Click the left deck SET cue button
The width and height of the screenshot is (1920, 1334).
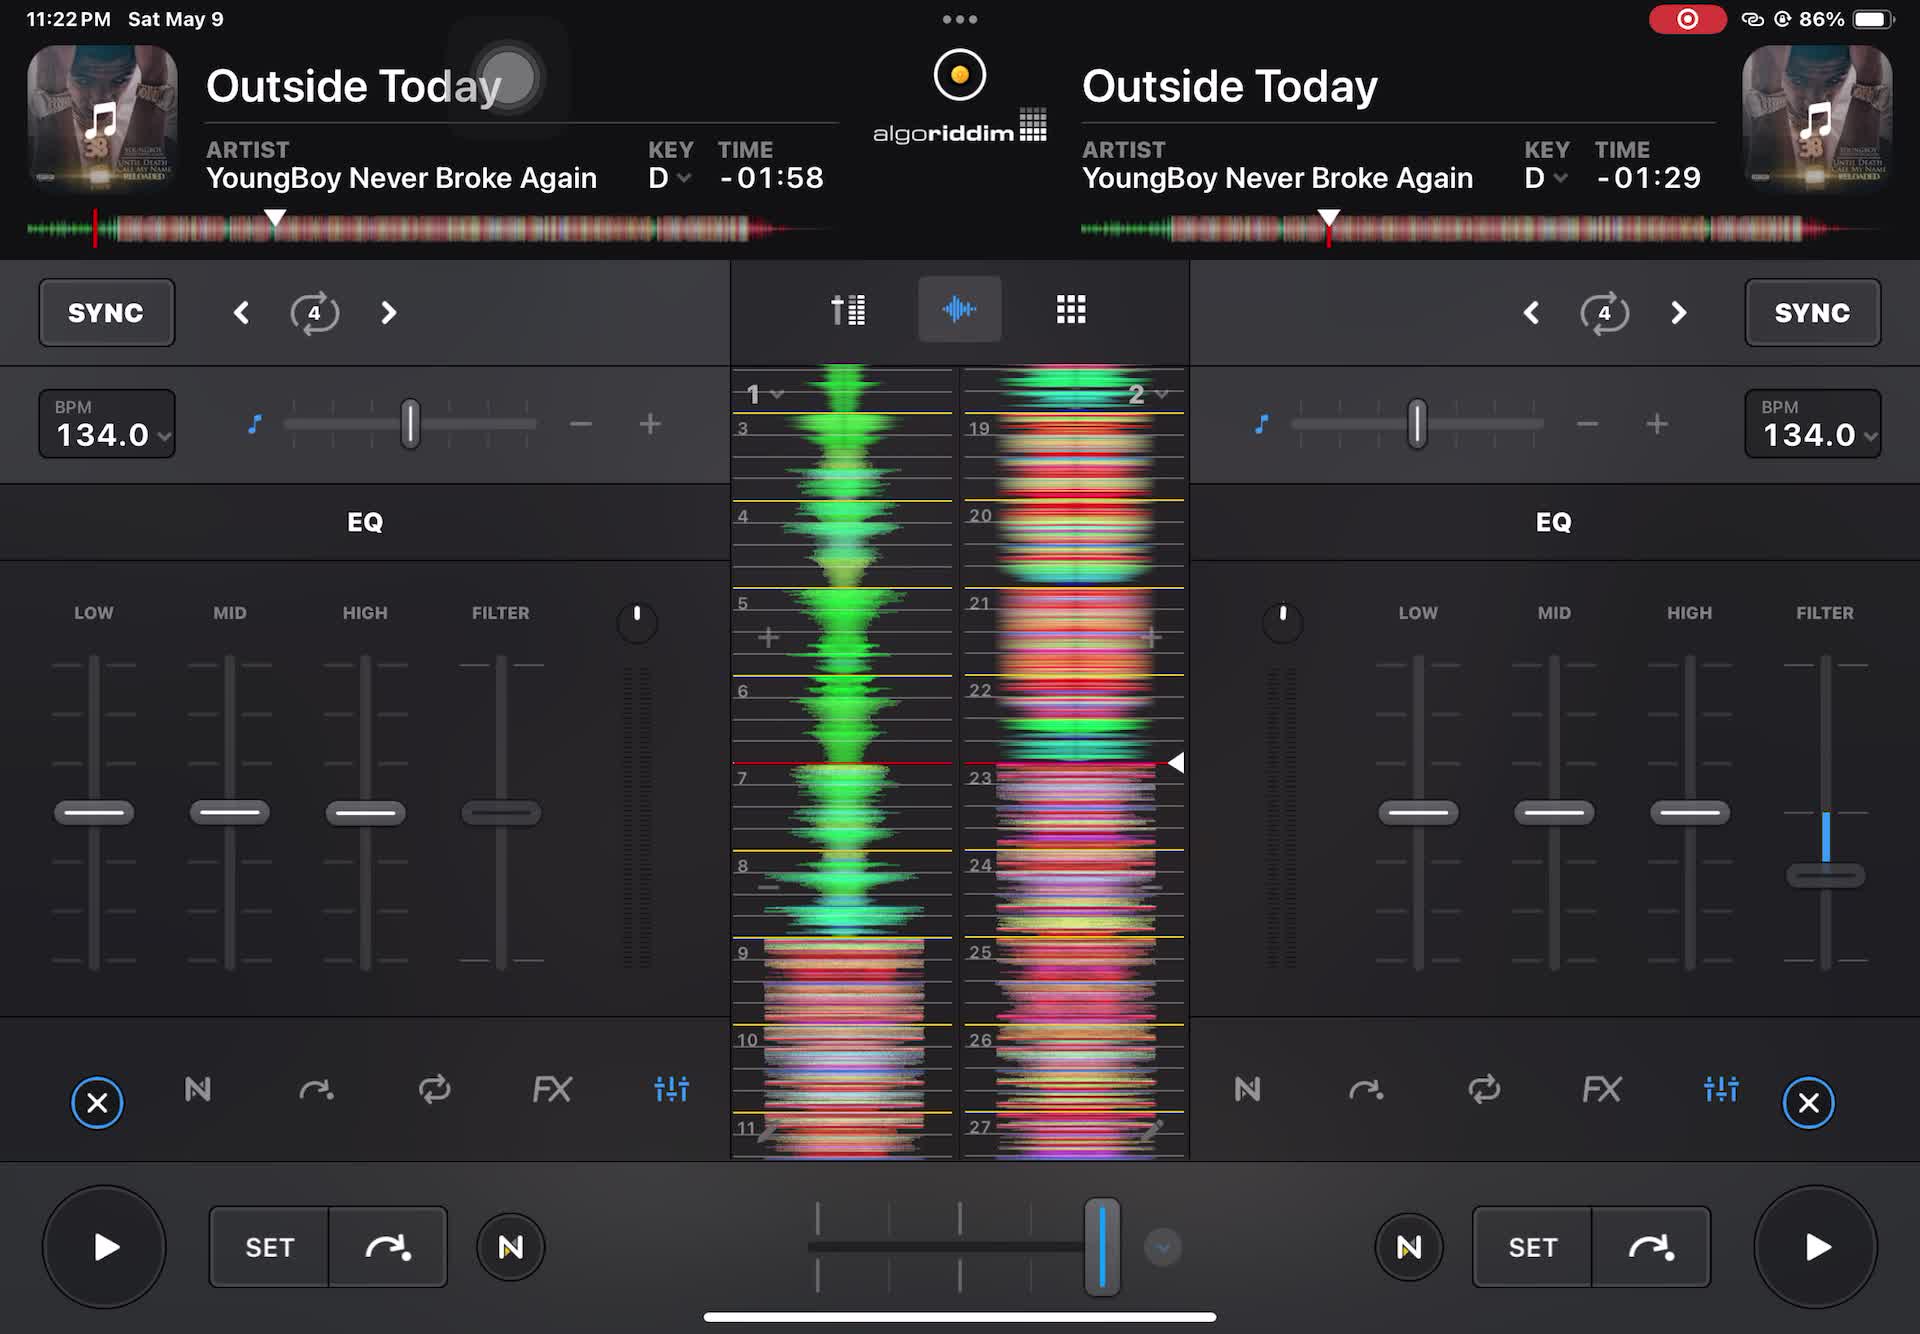click(x=269, y=1247)
